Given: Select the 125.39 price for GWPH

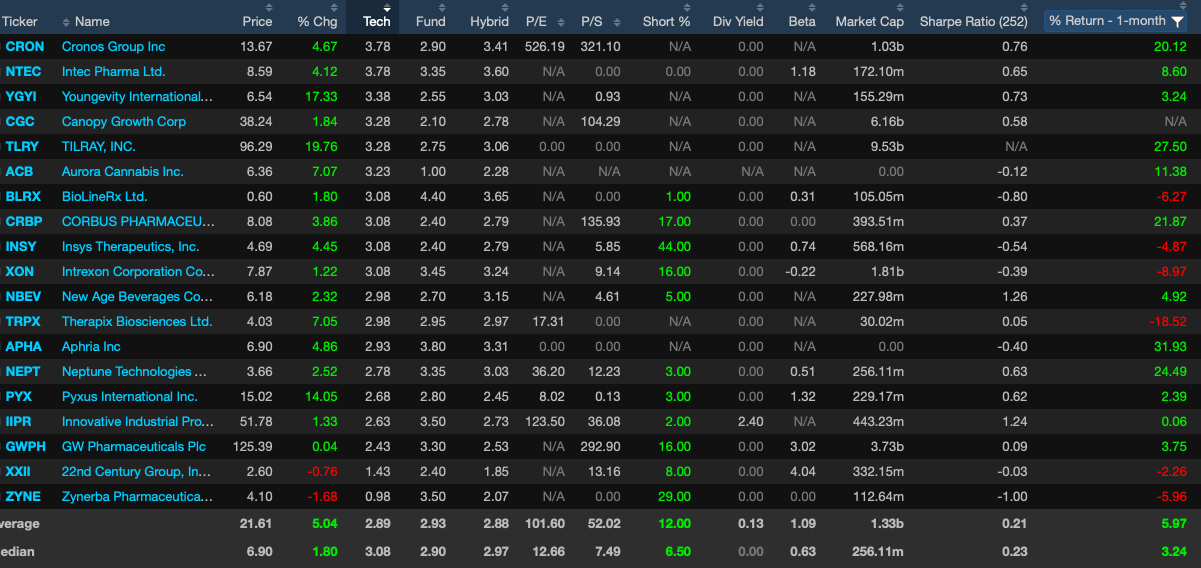Looking at the screenshot, I should tap(252, 447).
